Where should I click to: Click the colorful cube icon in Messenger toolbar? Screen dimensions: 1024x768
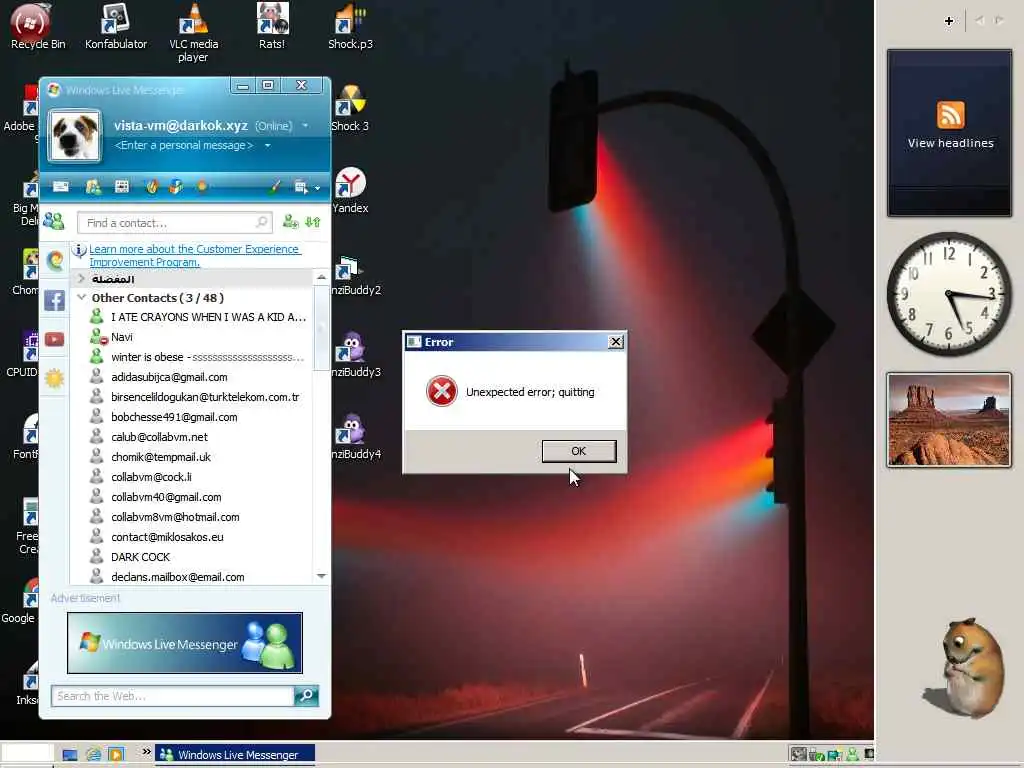click(176, 187)
